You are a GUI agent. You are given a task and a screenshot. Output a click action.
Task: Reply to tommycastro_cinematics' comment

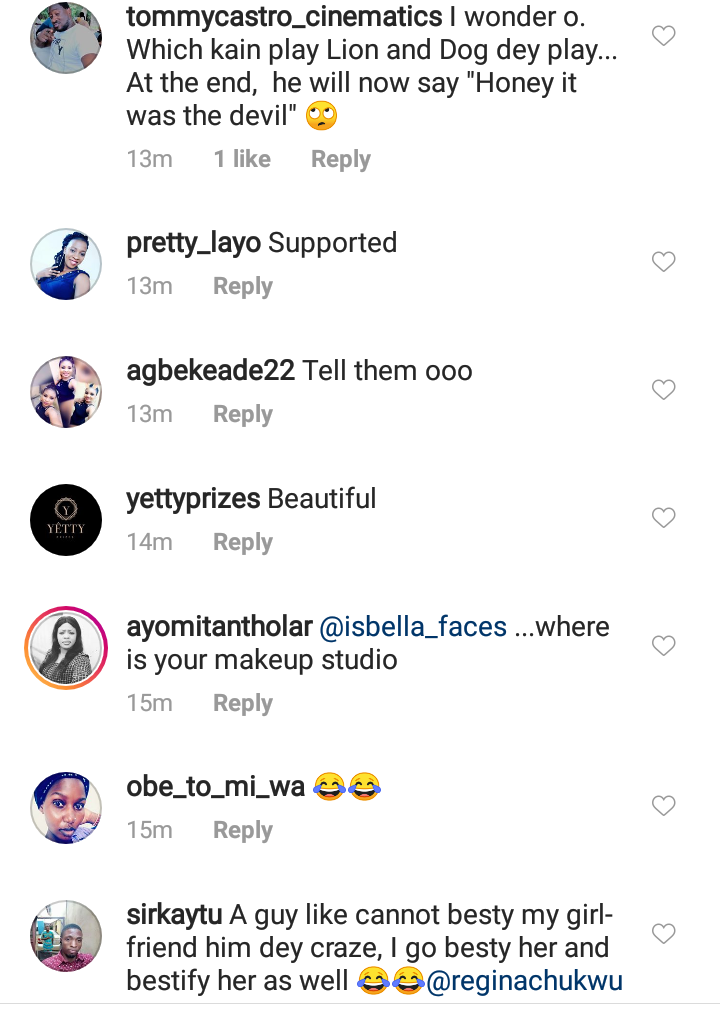pyautogui.click(x=340, y=159)
